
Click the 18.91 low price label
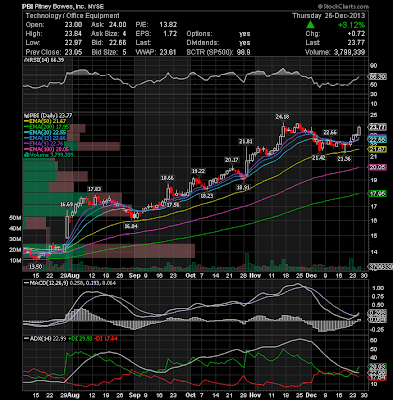(x=243, y=188)
